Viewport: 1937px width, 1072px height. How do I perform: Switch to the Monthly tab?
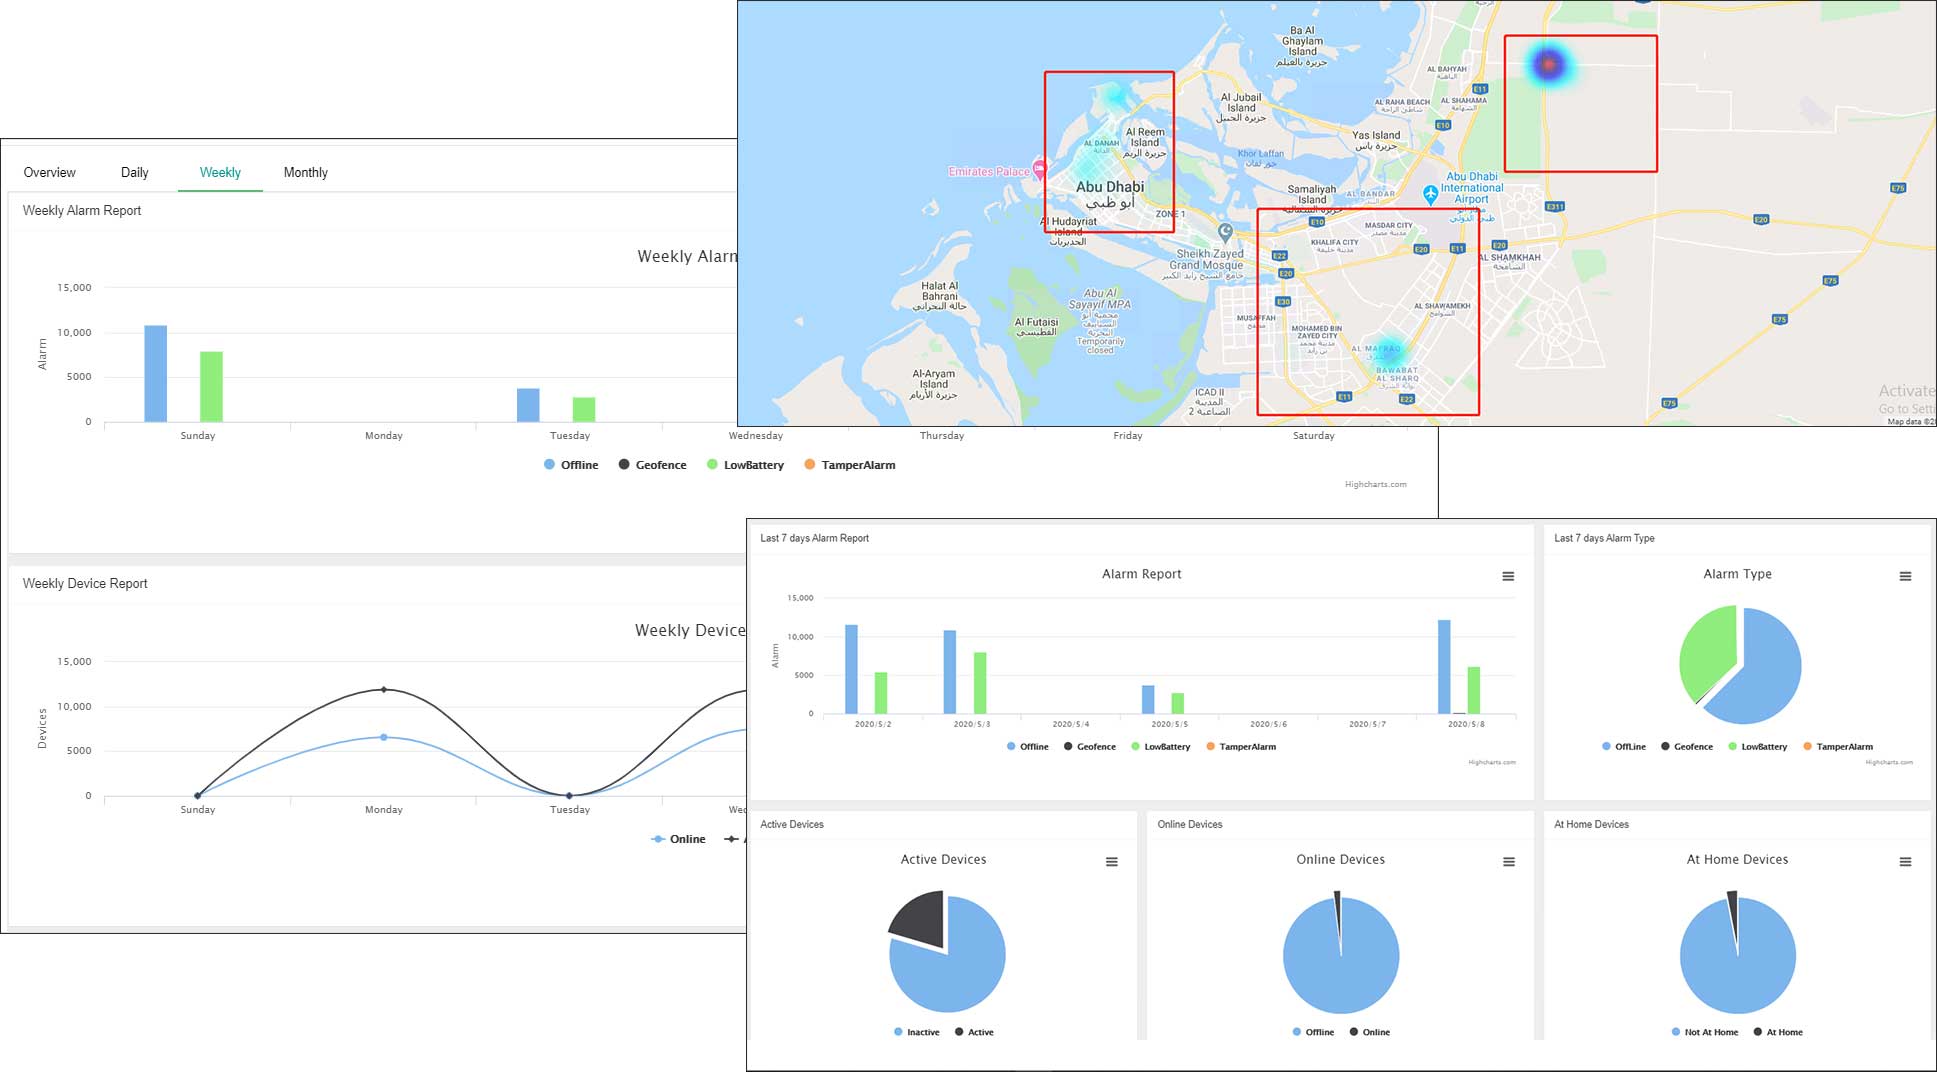305,172
